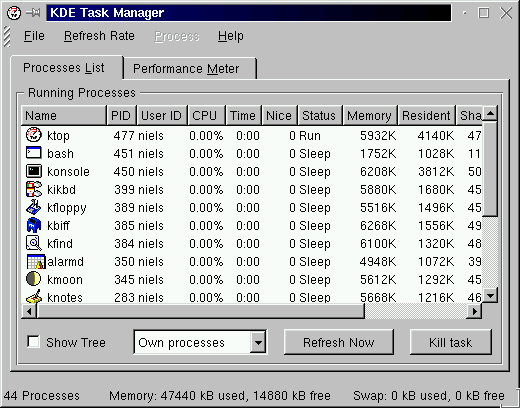Sort by the Memory column header
This screenshot has width=520, height=408.
coord(370,115)
